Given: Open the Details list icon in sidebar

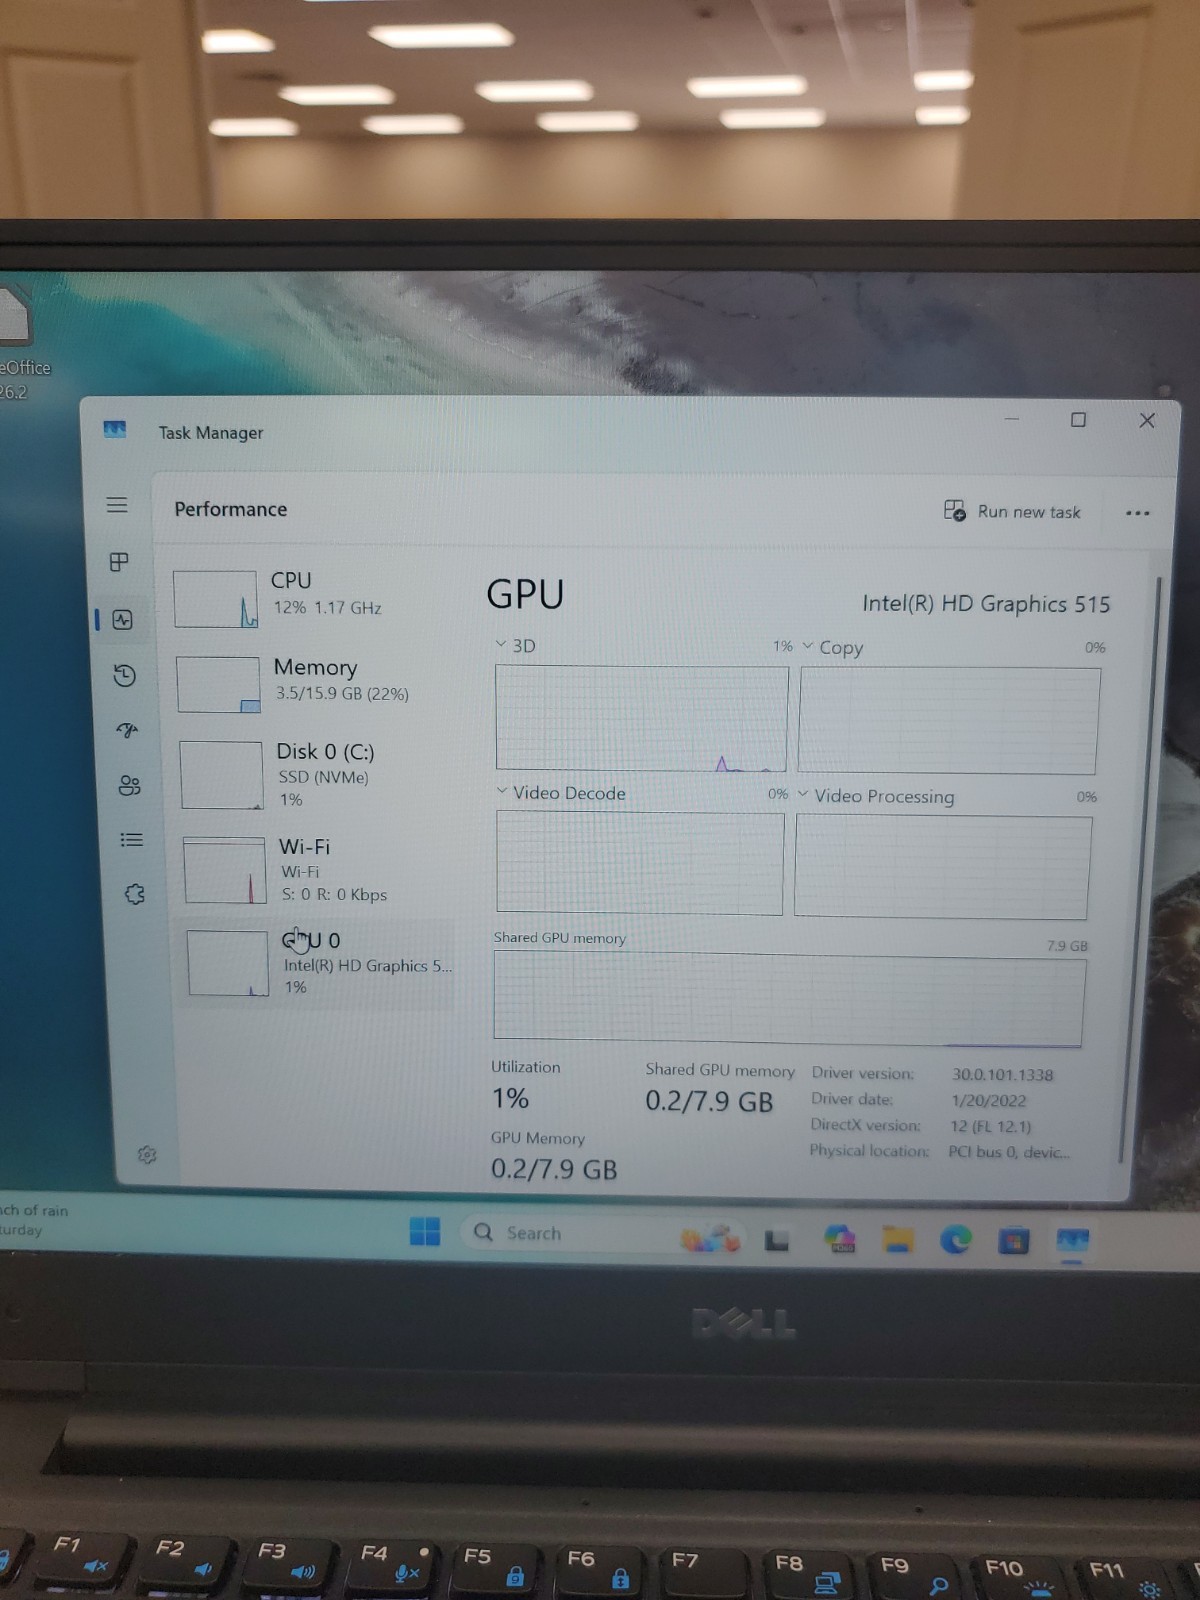Looking at the screenshot, I should click(131, 840).
